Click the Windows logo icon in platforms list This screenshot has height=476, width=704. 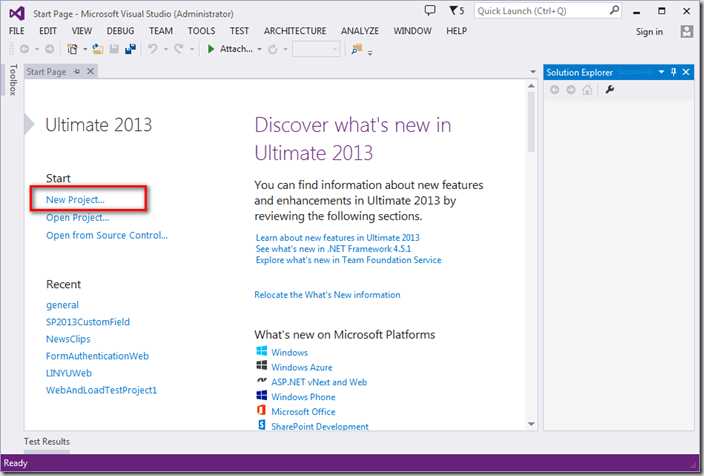[x=262, y=351]
